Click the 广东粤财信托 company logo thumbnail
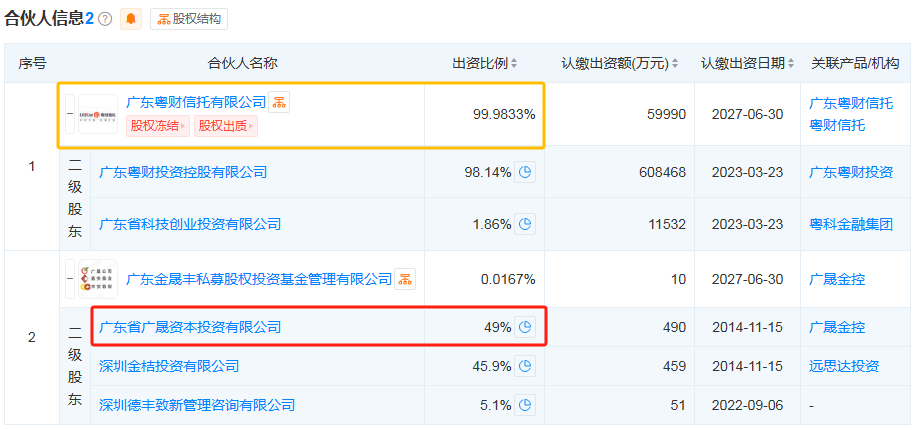This screenshot has width=916, height=430. (98, 114)
